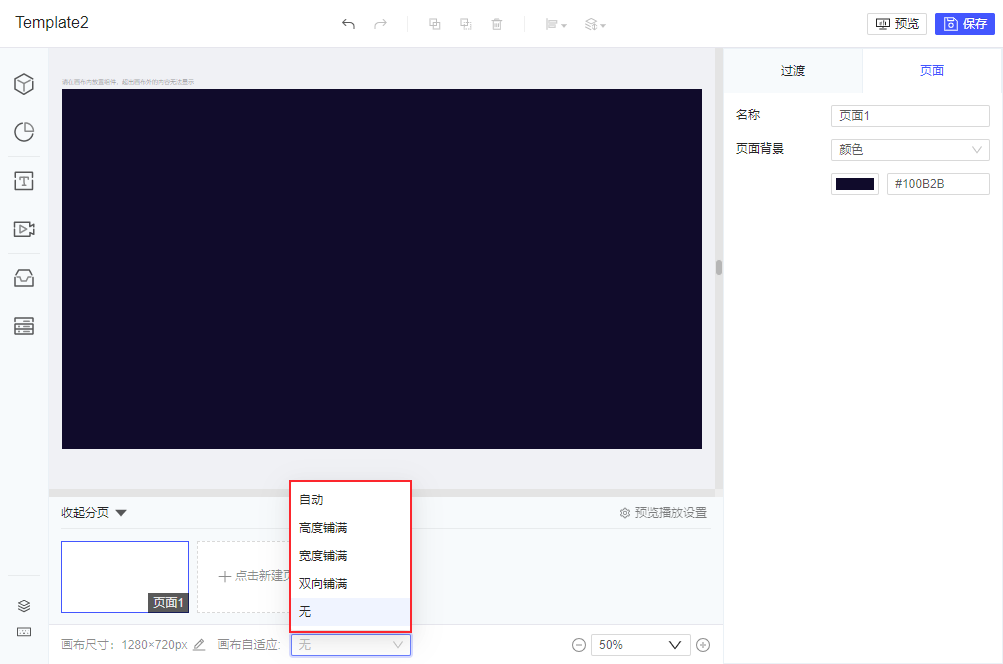Switch to the 页面 tab
The height and width of the screenshot is (664, 1003).
click(x=931, y=70)
